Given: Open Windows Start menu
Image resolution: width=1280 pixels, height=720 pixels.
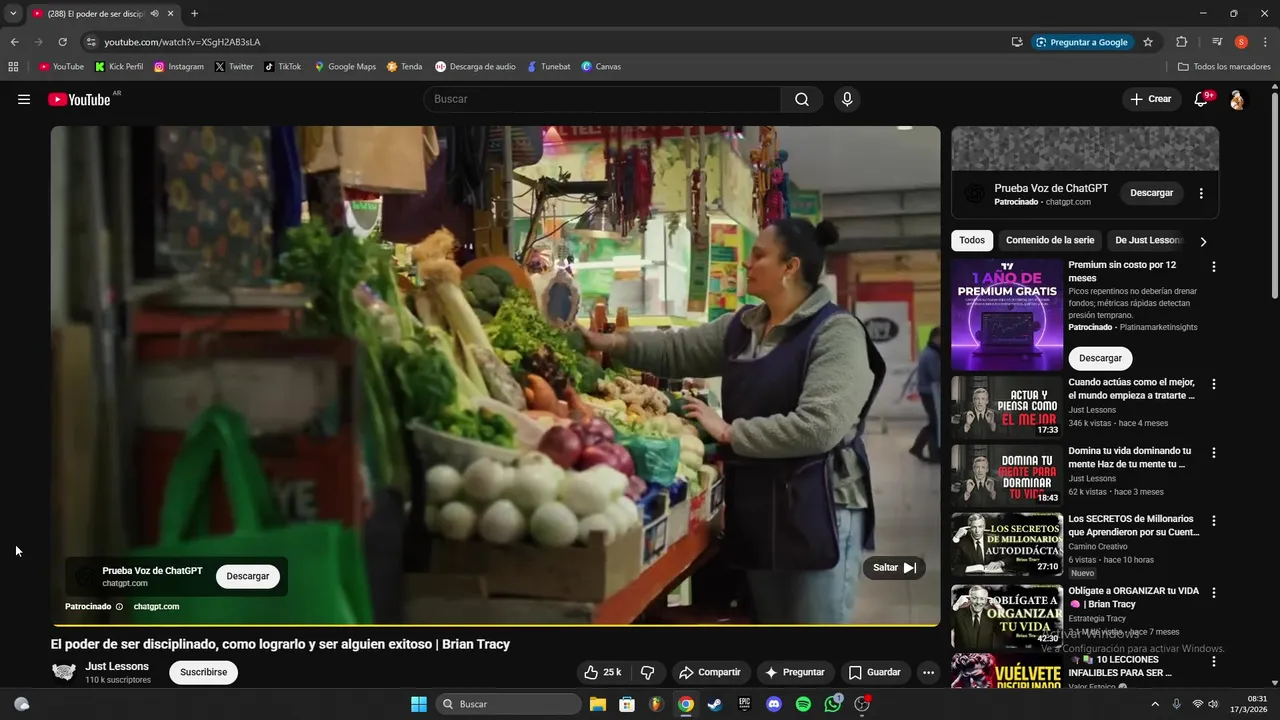Looking at the screenshot, I should click(x=419, y=704).
